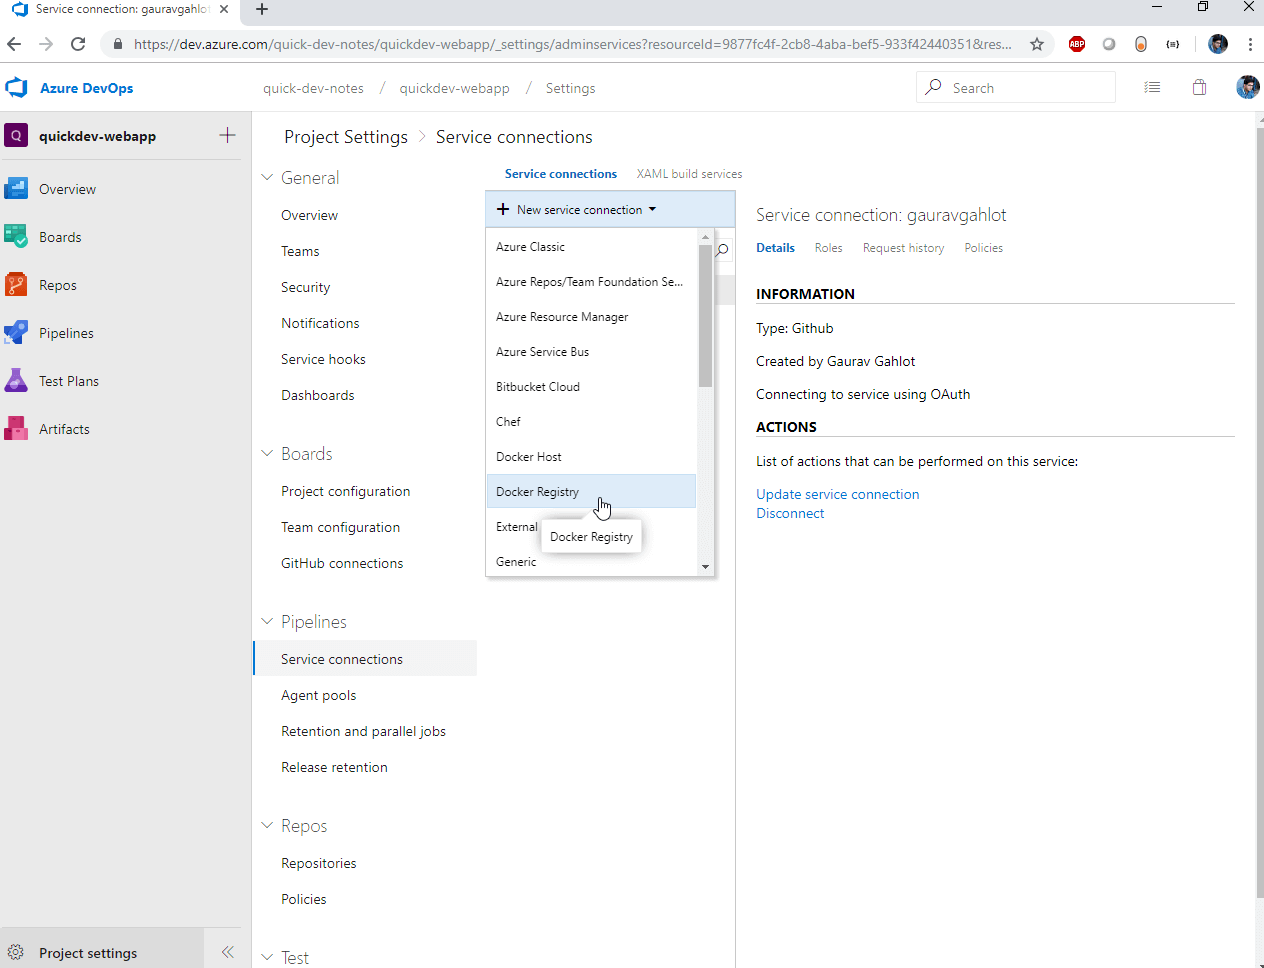The image size is (1264, 968).
Task: Open the Overview sidebar icon
Action: point(16,189)
